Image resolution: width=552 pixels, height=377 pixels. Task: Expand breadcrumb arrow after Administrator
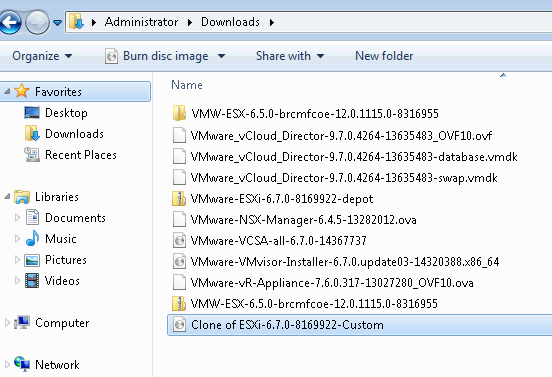point(190,23)
